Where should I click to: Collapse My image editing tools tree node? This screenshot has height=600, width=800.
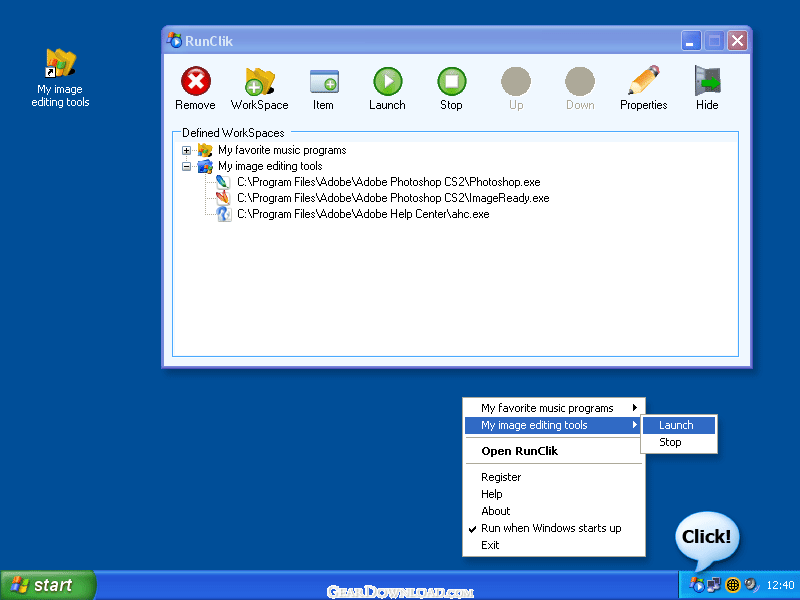pos(186,166)
